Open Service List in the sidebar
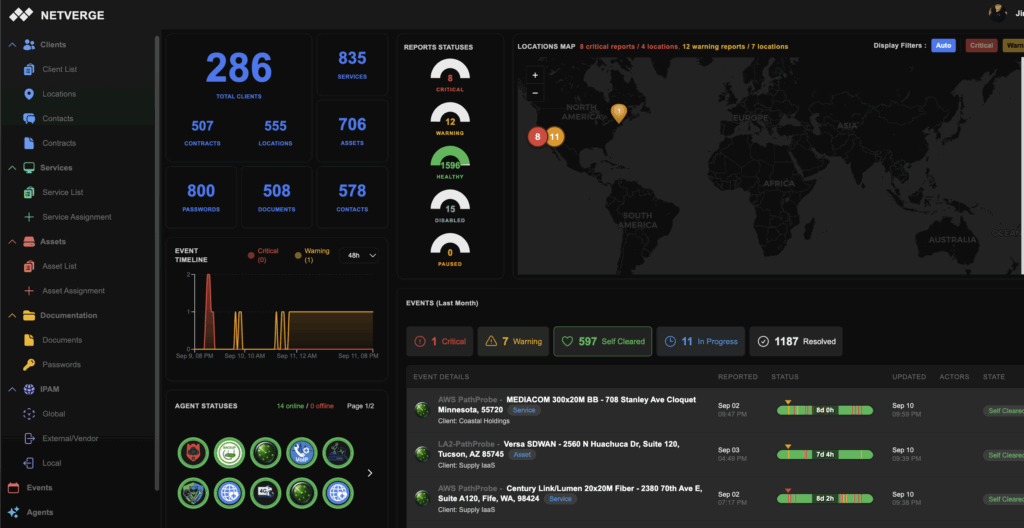Screen dimensions: 1024x528 pos(62,192)
